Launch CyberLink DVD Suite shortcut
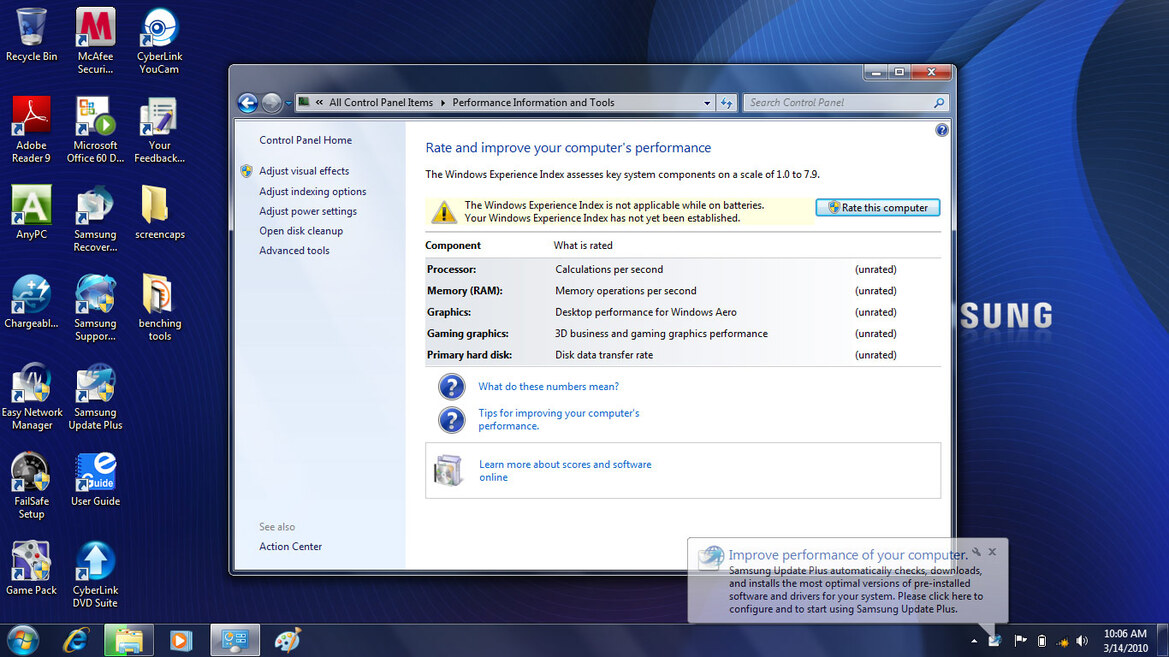This screenshot has height=657, width=1169. coord(95,574)
